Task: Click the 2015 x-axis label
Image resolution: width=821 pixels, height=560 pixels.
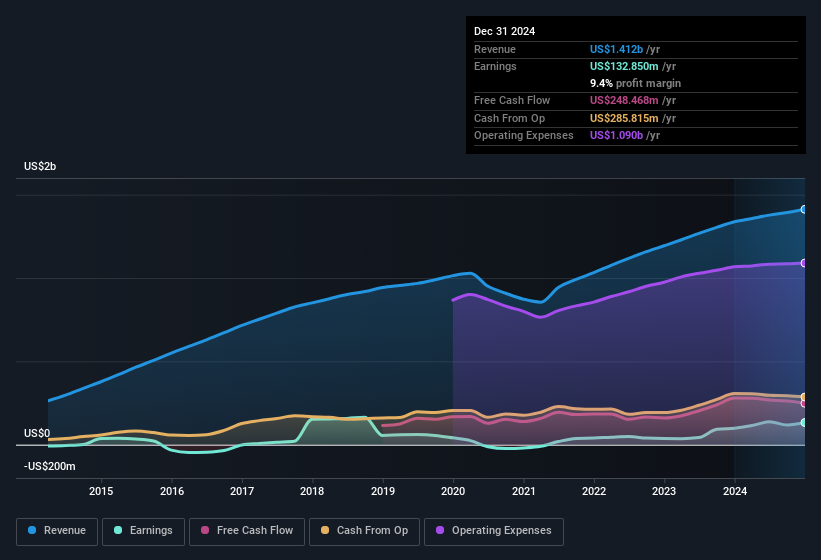Action: (x=101, y=491)
